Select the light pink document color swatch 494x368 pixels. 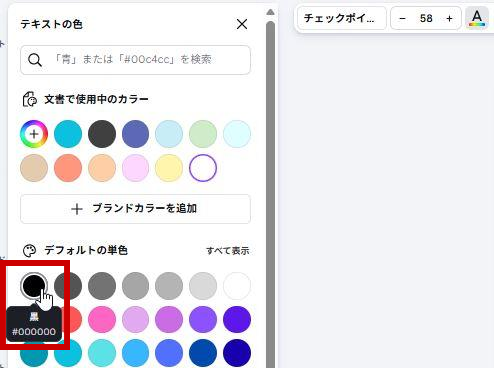pos(135,168)
